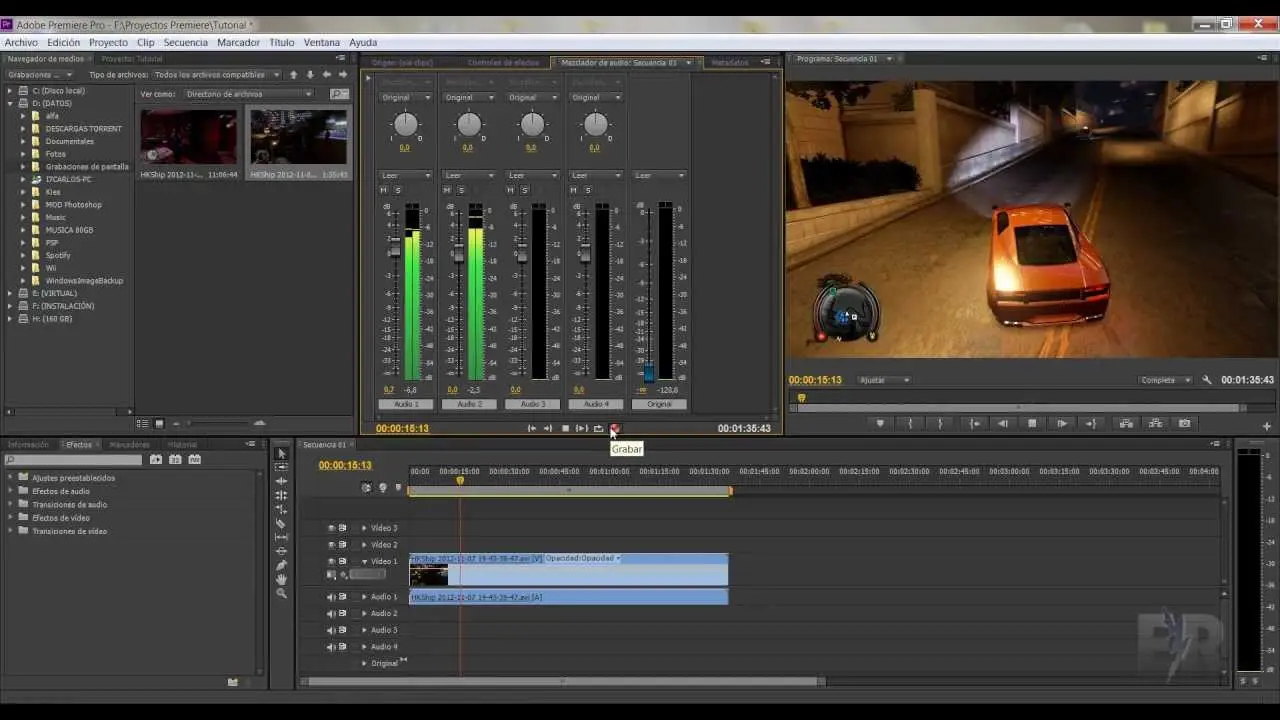The width and height of the screenshot is (1280, 720).
Task: Expand the C: (Disco local) drive
Action: click(x=11, y=90)
